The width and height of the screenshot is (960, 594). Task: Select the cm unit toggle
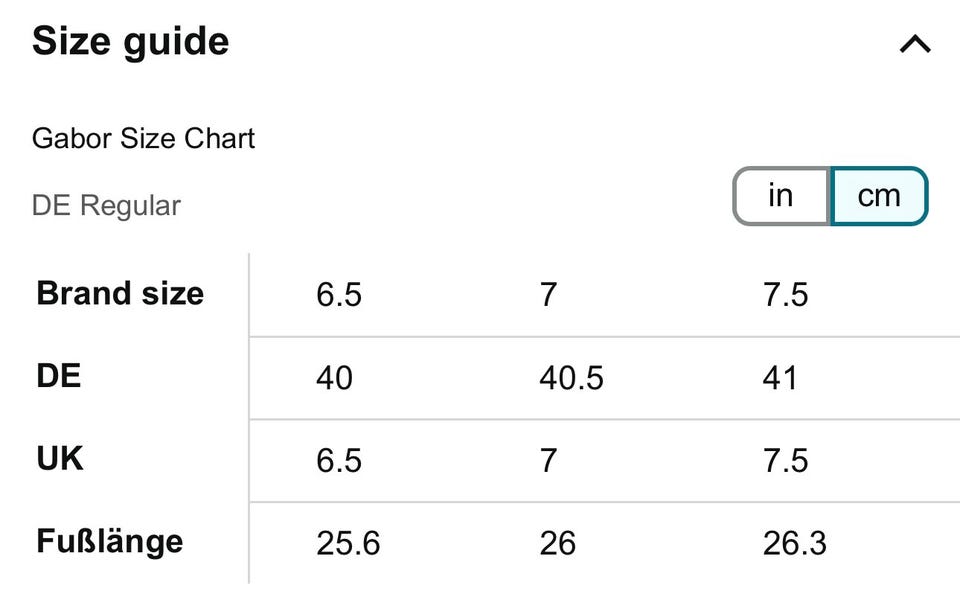[879, 195]
